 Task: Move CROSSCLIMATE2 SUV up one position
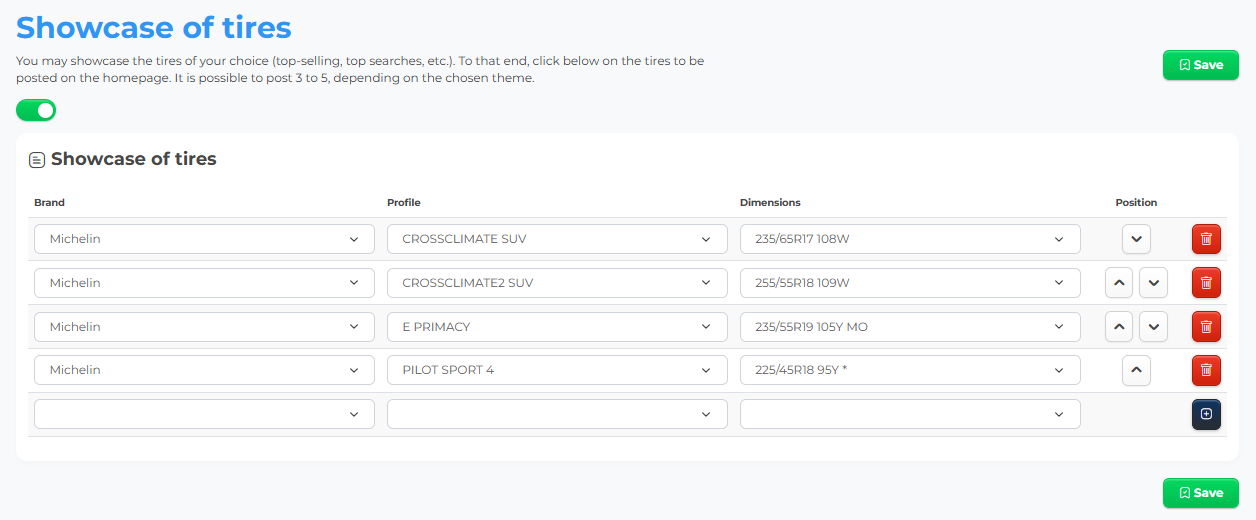[x=1119, y=283]
